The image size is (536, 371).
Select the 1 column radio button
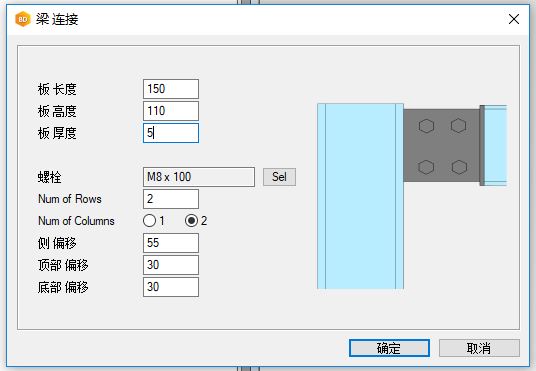[x=149, y=221]
